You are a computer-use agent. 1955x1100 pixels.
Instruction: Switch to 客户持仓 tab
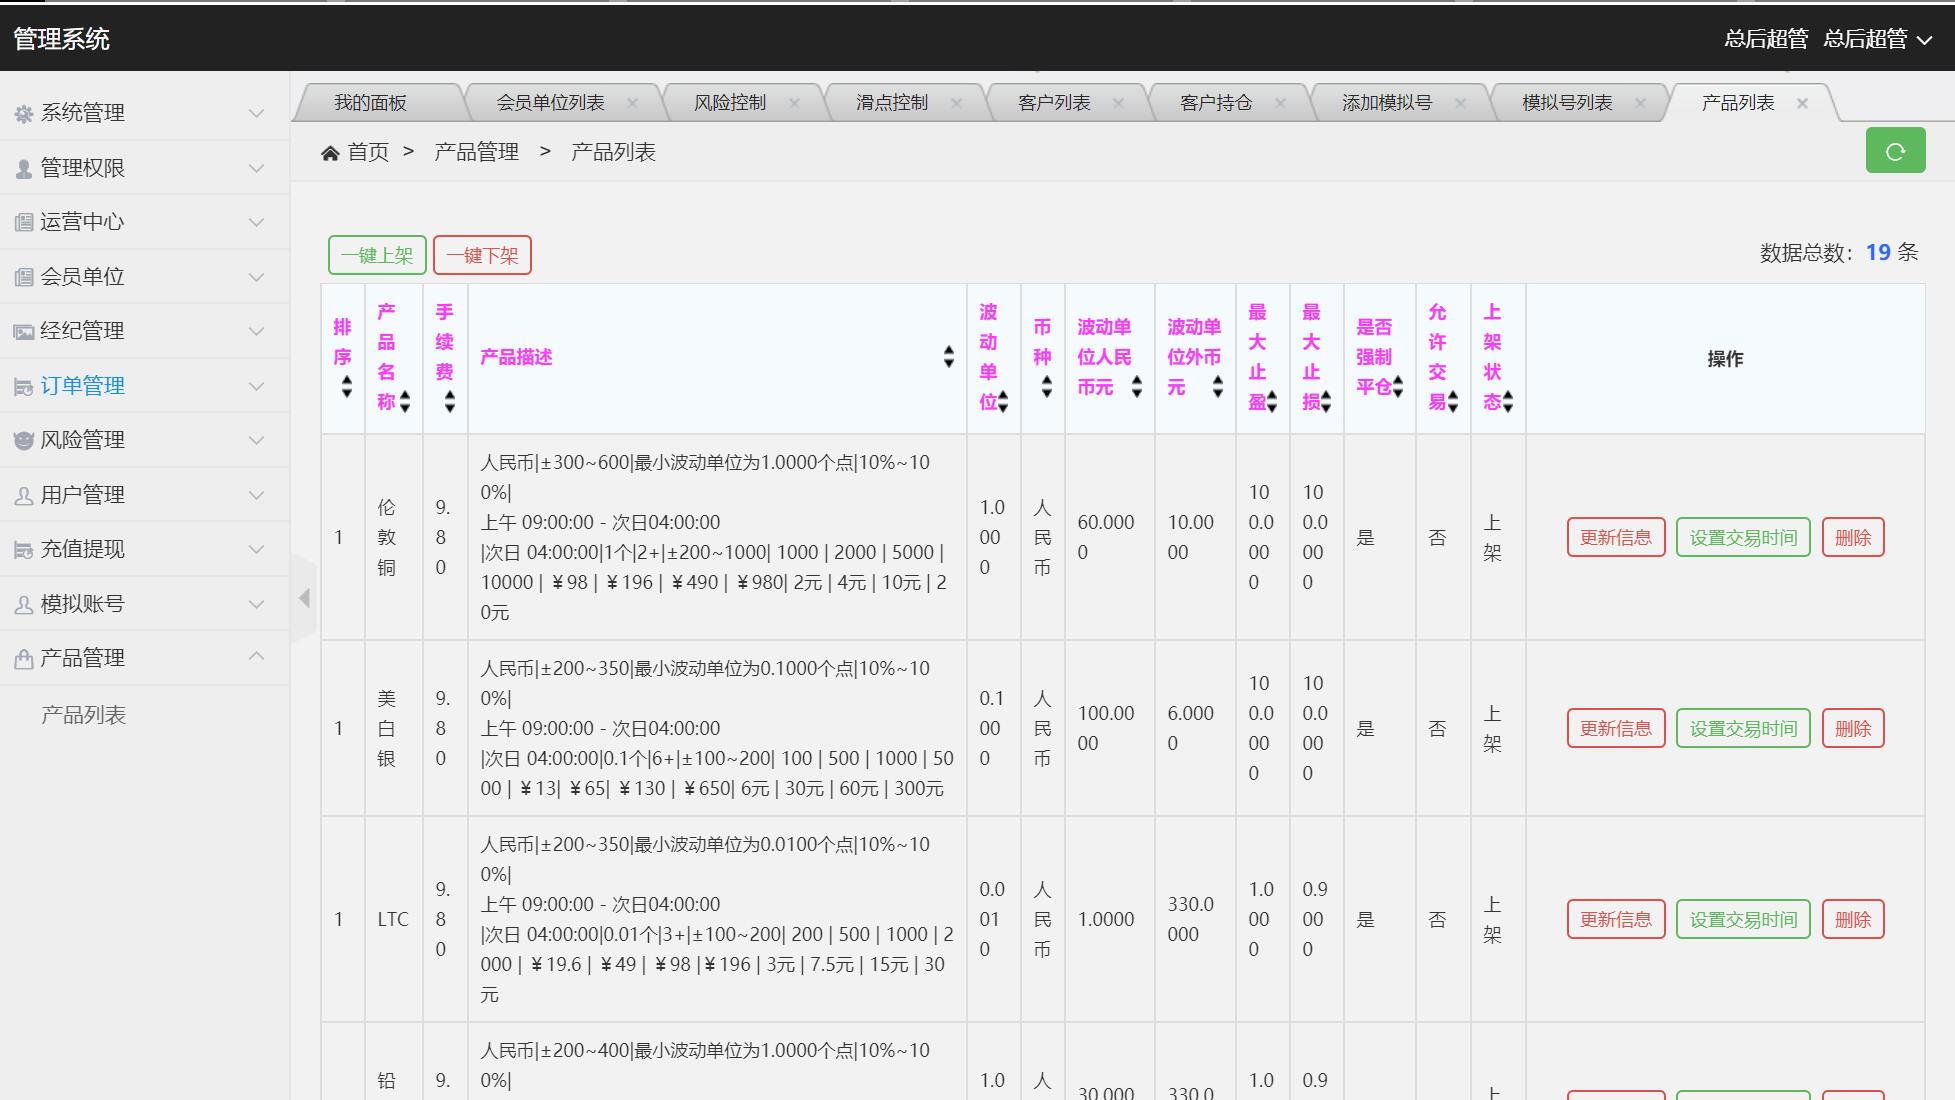point(1216,103)
